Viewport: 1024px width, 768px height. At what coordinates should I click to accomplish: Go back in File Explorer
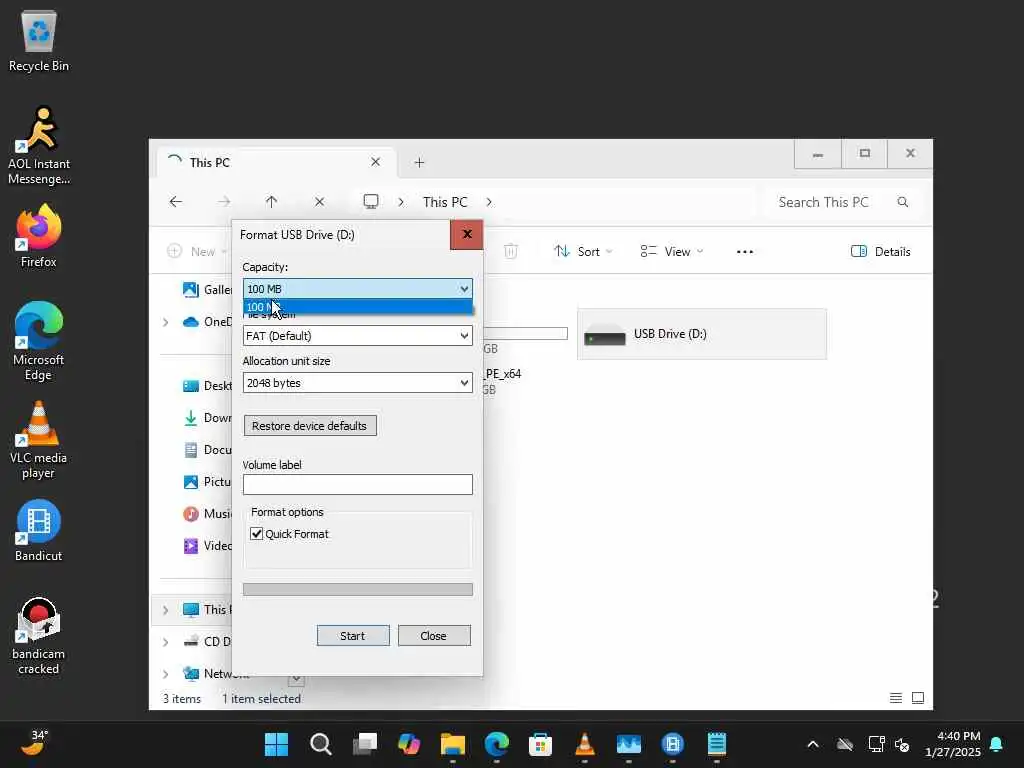pyautogui.click(x=176, y=202)
